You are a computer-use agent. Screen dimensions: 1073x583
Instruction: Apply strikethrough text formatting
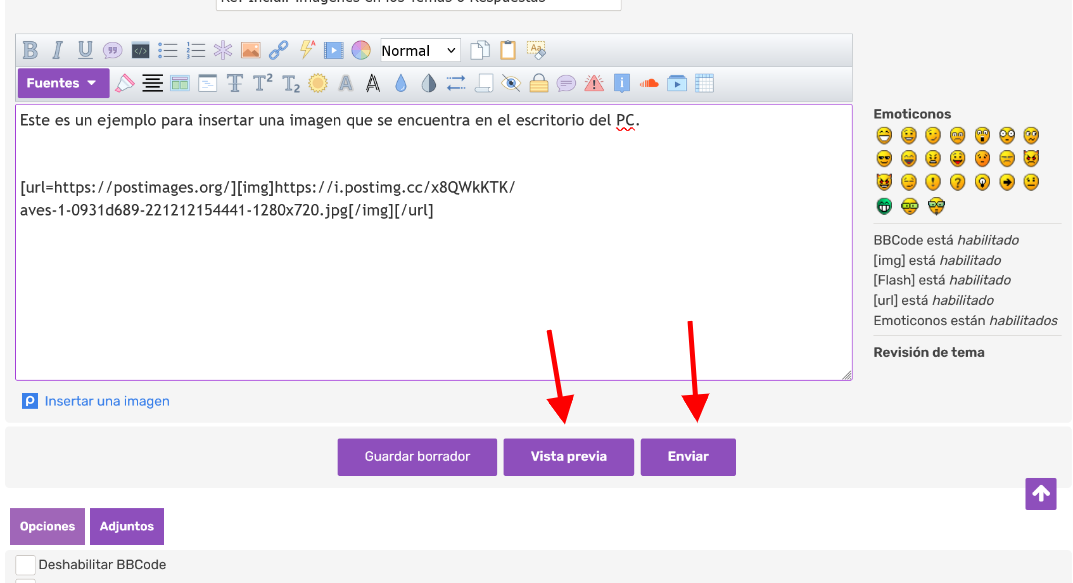(235, 83)
